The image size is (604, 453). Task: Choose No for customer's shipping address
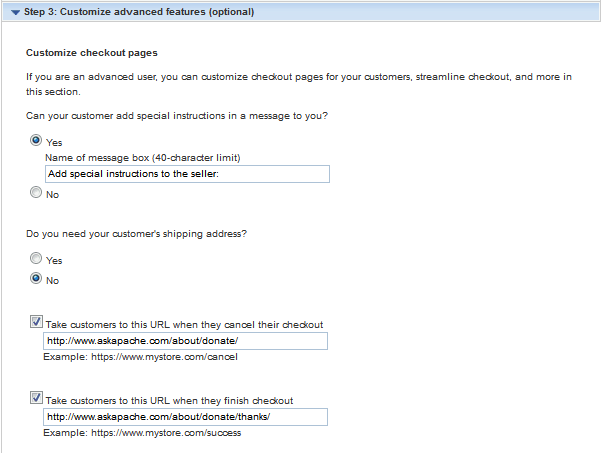point(37,279)
